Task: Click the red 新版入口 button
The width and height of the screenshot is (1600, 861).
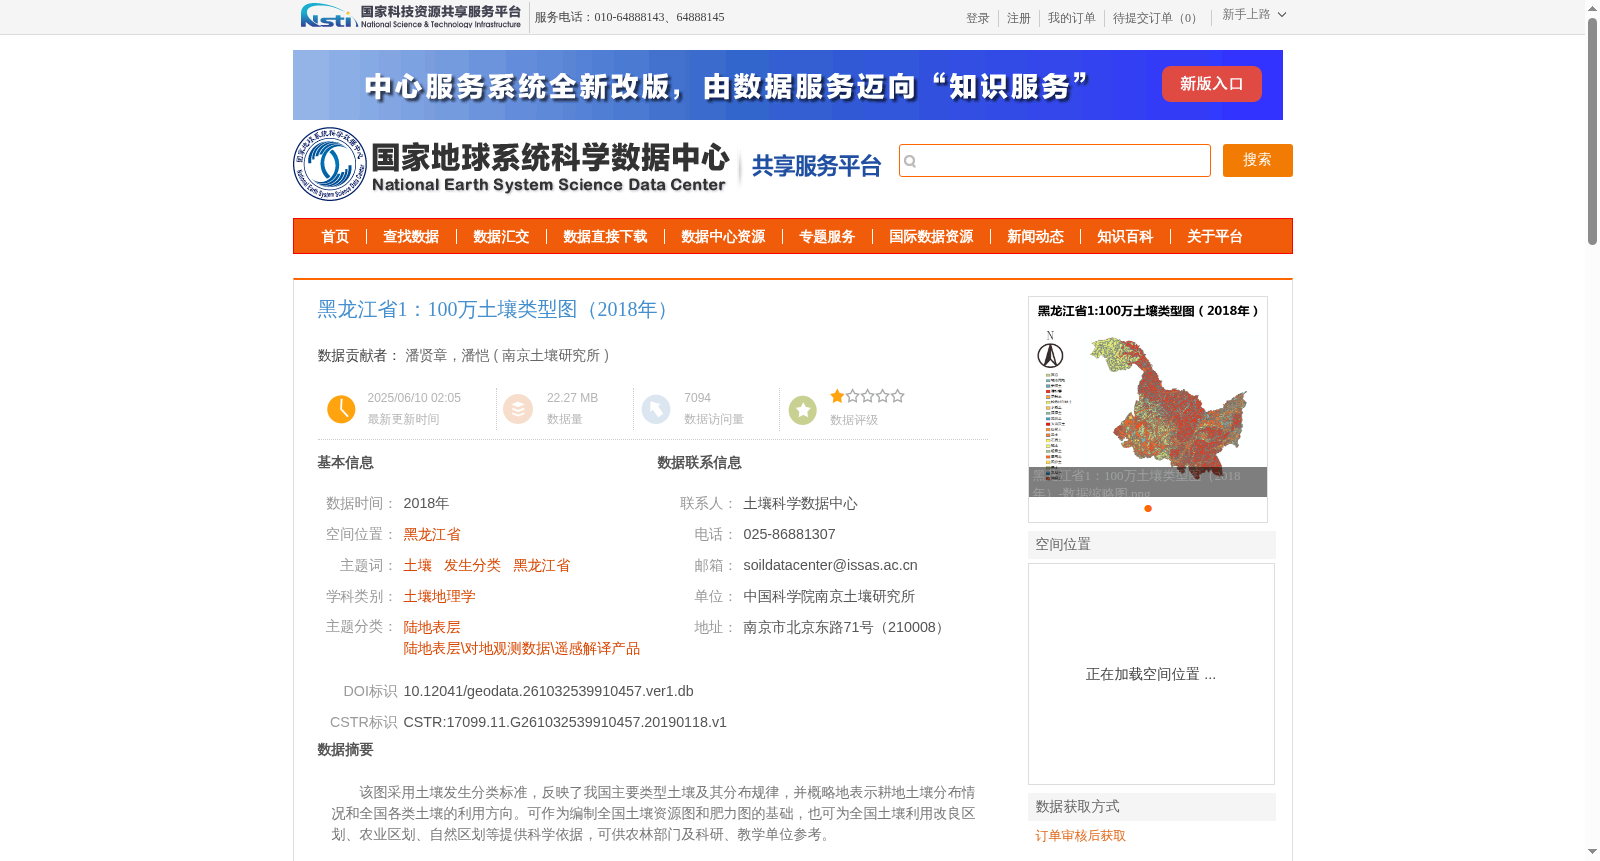Action: click(x=1211, y=84)
